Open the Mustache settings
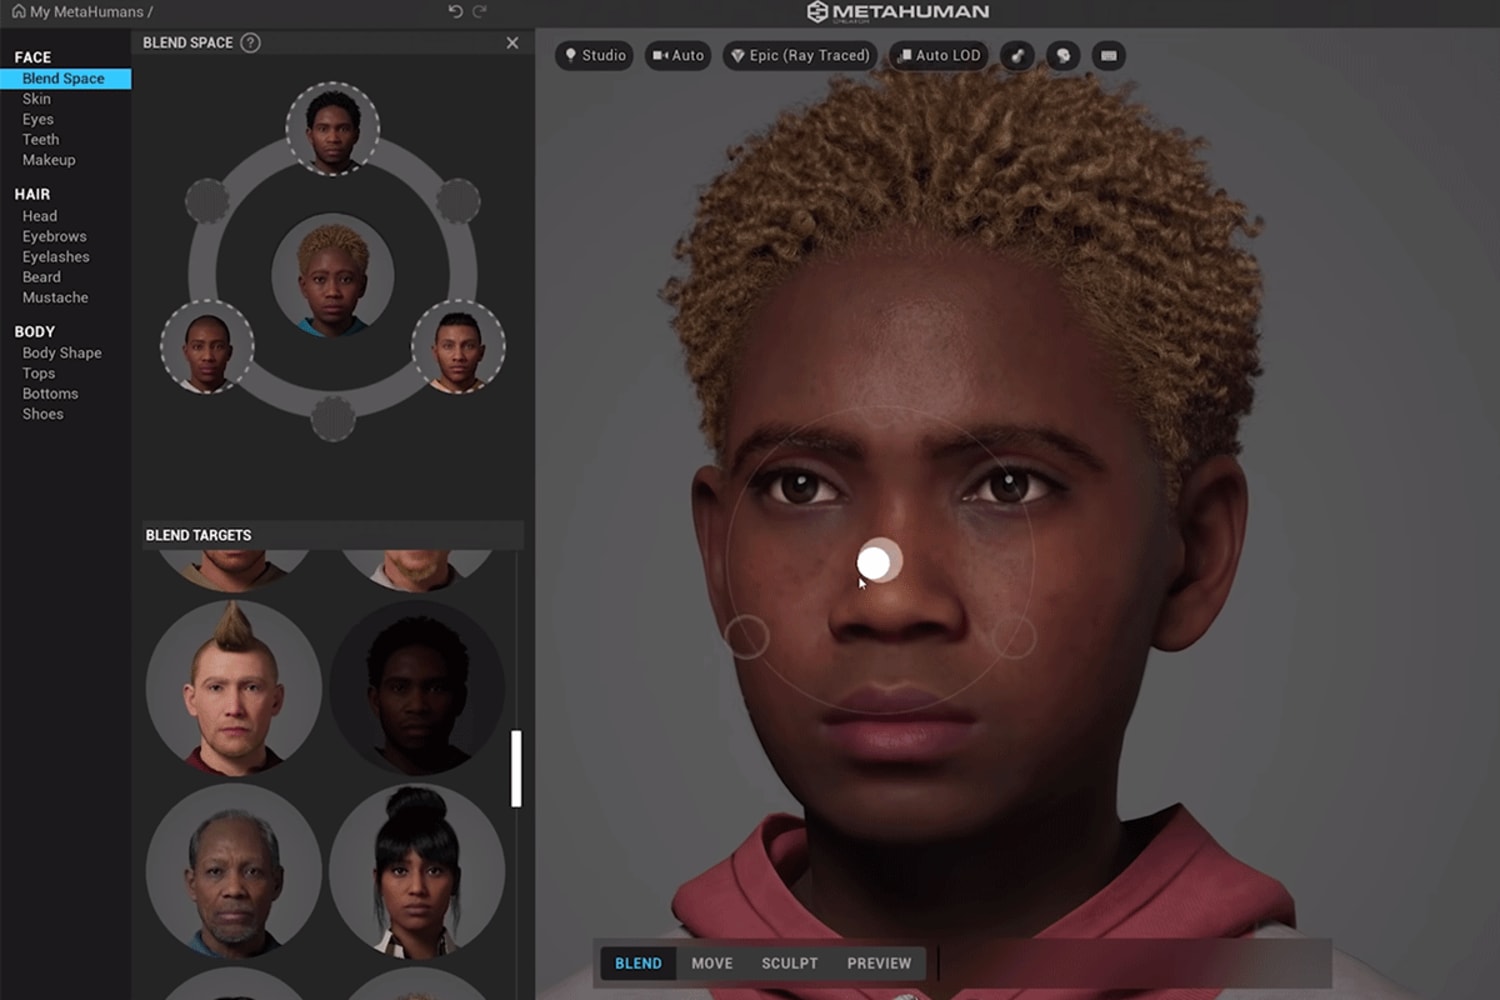1500x1000 pixels. 56,298
